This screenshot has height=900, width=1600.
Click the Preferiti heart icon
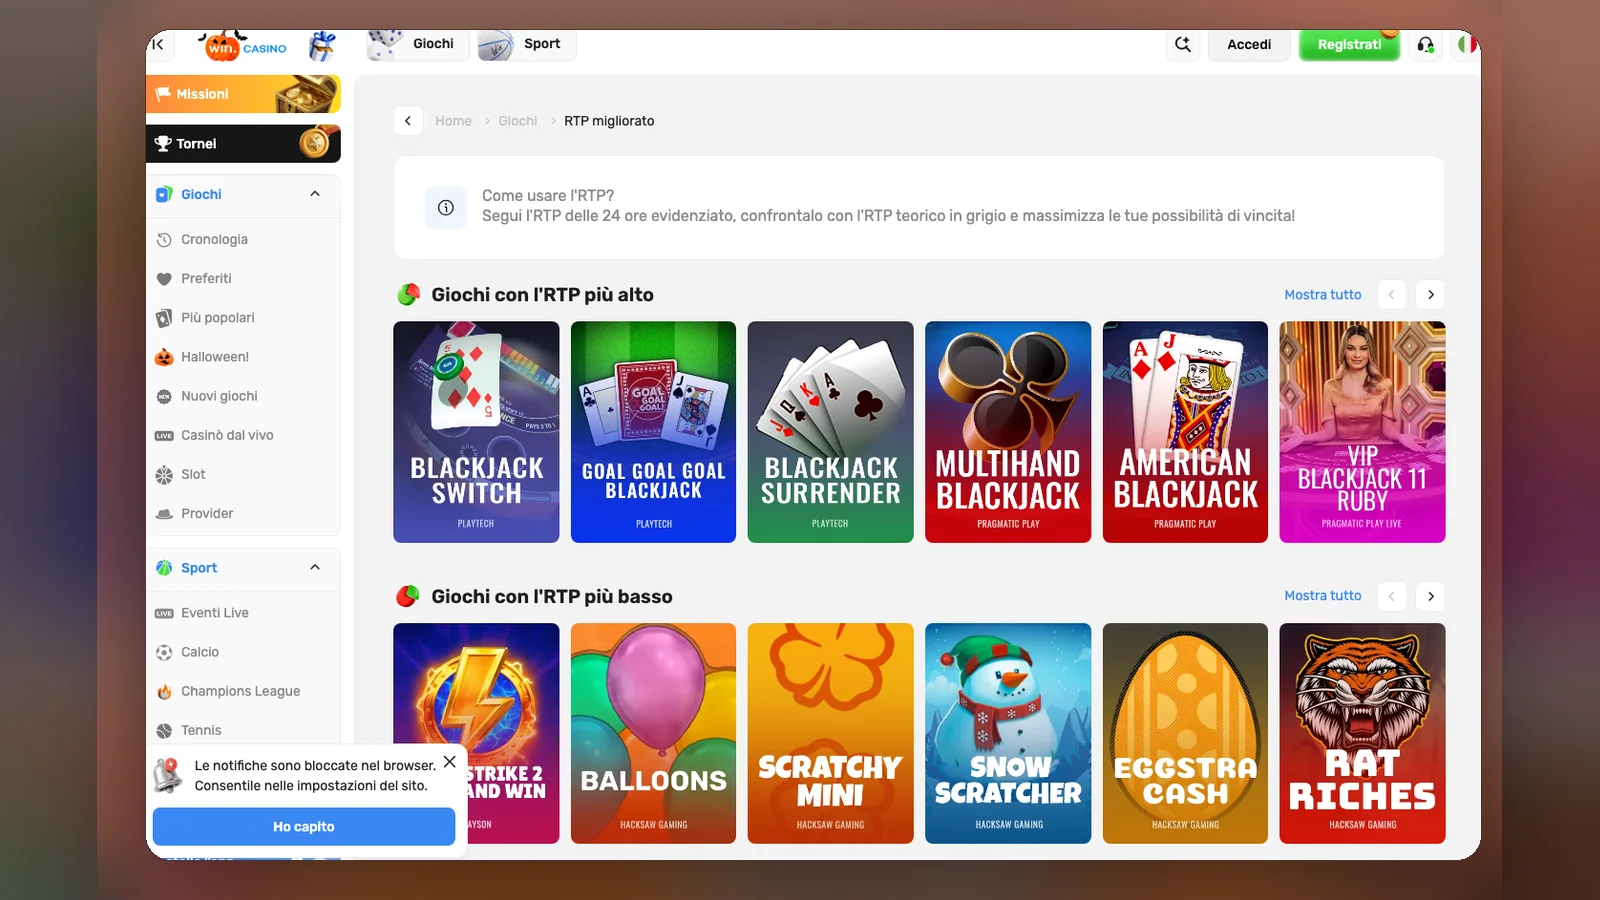click(x=164, y=279)
